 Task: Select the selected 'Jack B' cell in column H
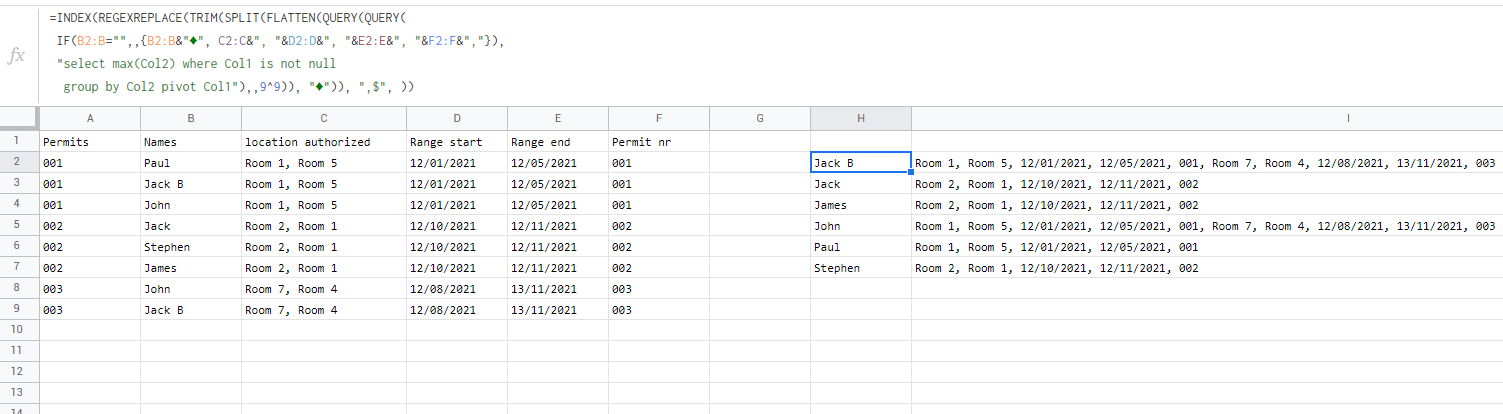(861, 162)
